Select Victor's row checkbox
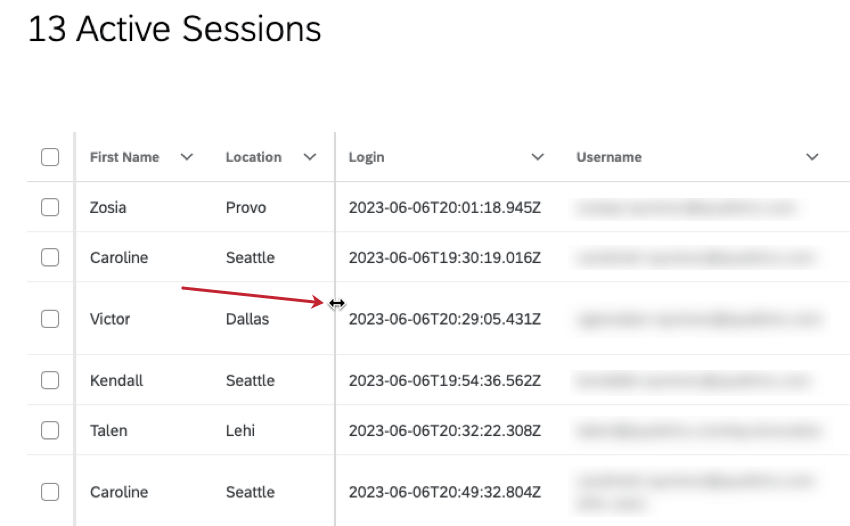This screenshot has height=526, width=850. (x=50, y=319)
